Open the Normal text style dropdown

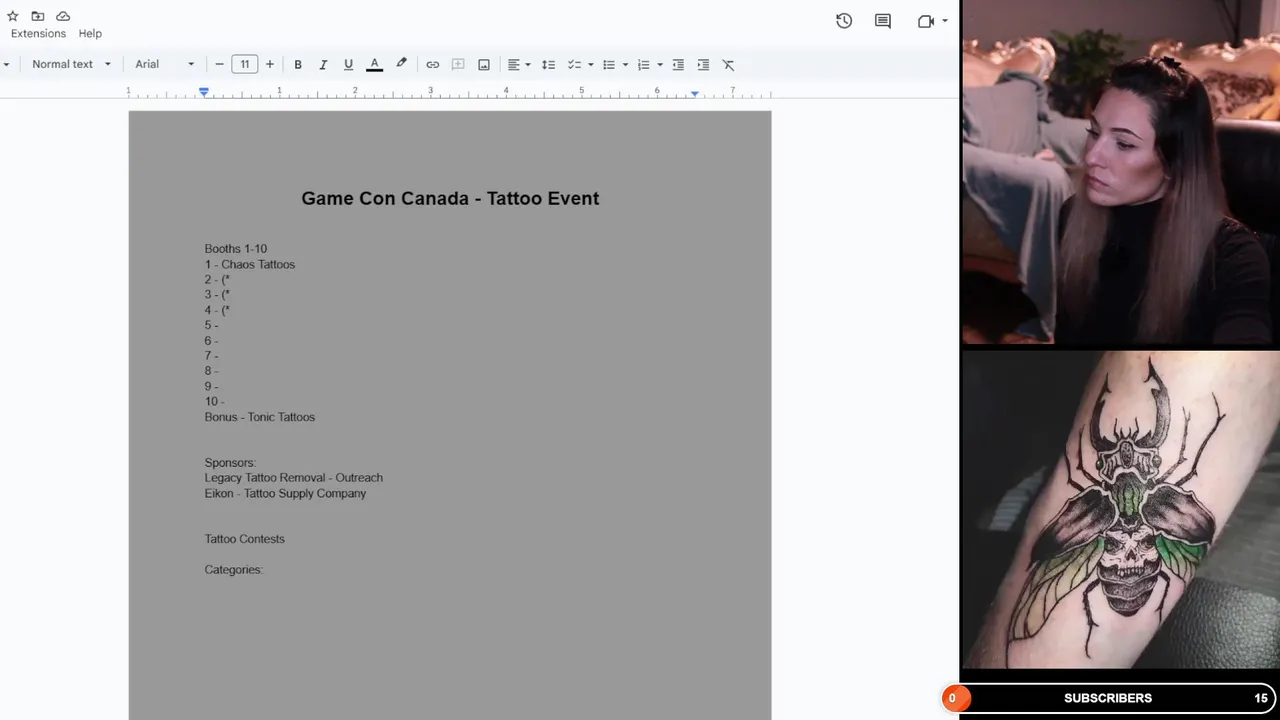coord(71,64)
